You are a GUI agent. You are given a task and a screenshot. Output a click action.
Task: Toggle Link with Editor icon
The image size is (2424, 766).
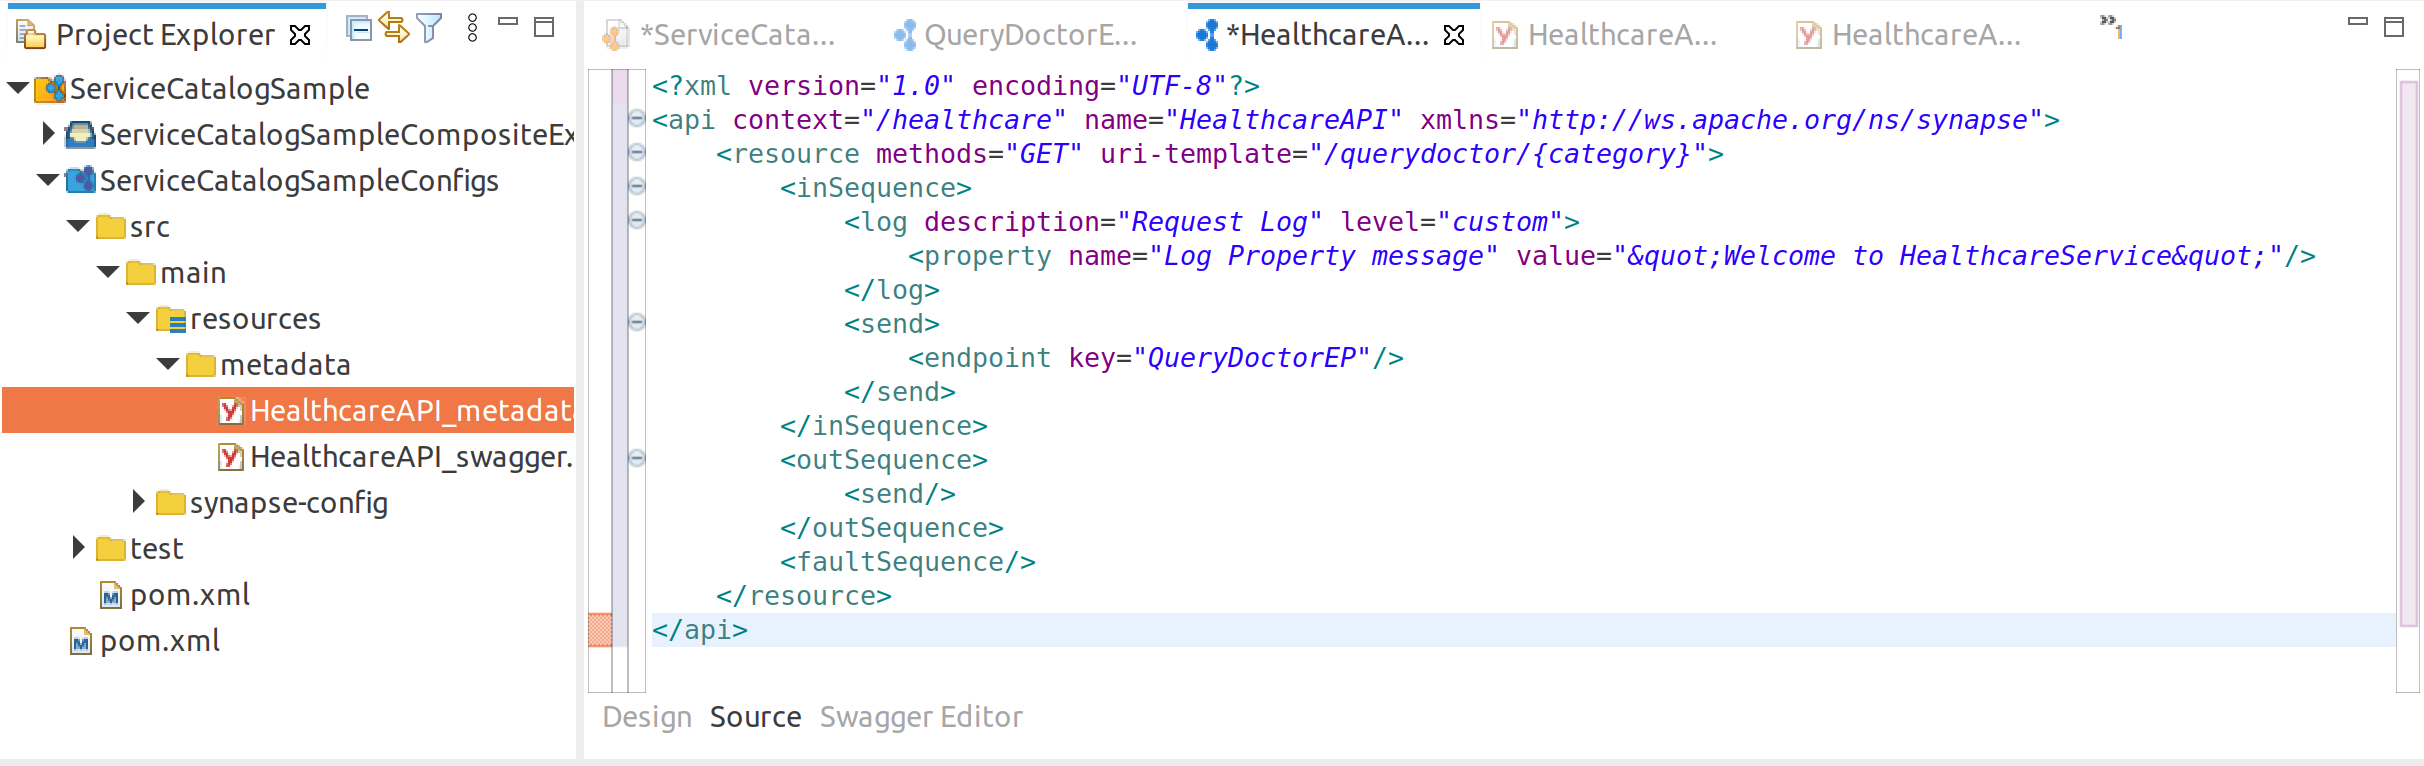coord(394,28)
